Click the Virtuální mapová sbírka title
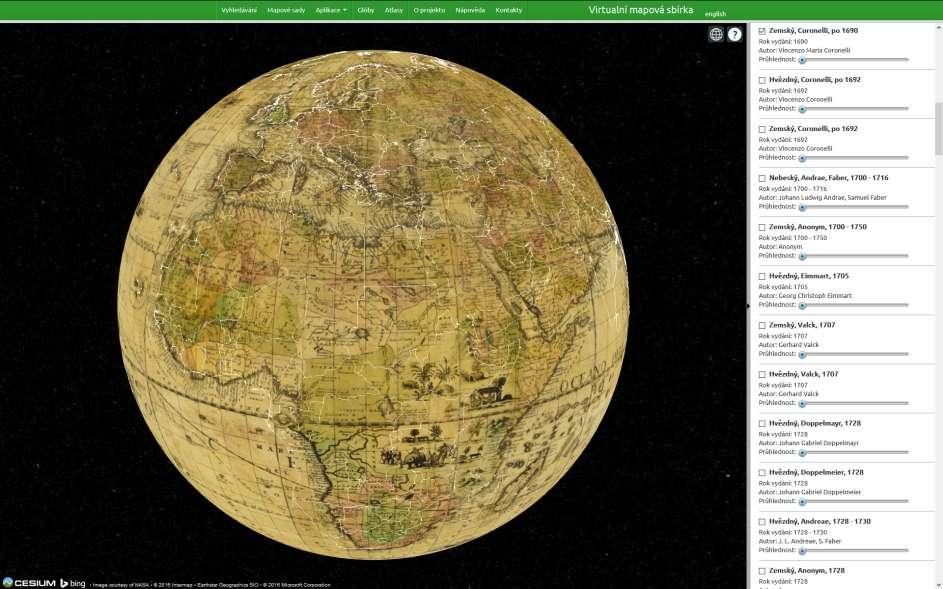The height and width of the screenshot is (589, 943). (x=640, y=10)
